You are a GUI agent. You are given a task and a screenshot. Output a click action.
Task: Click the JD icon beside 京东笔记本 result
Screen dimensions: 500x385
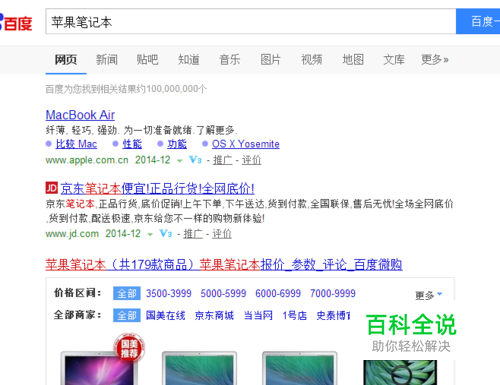click(x=52, y=188)
